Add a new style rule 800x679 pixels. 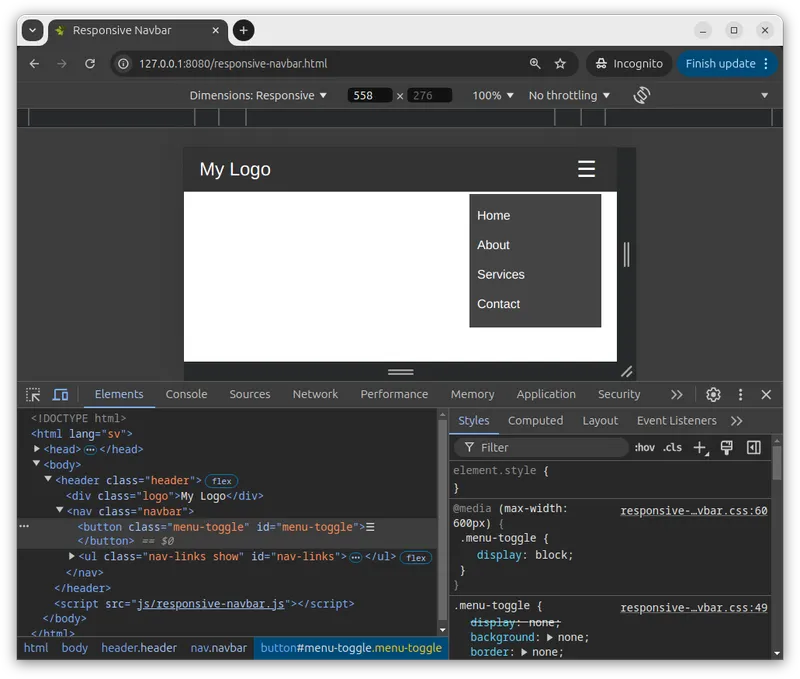(700, 448)
